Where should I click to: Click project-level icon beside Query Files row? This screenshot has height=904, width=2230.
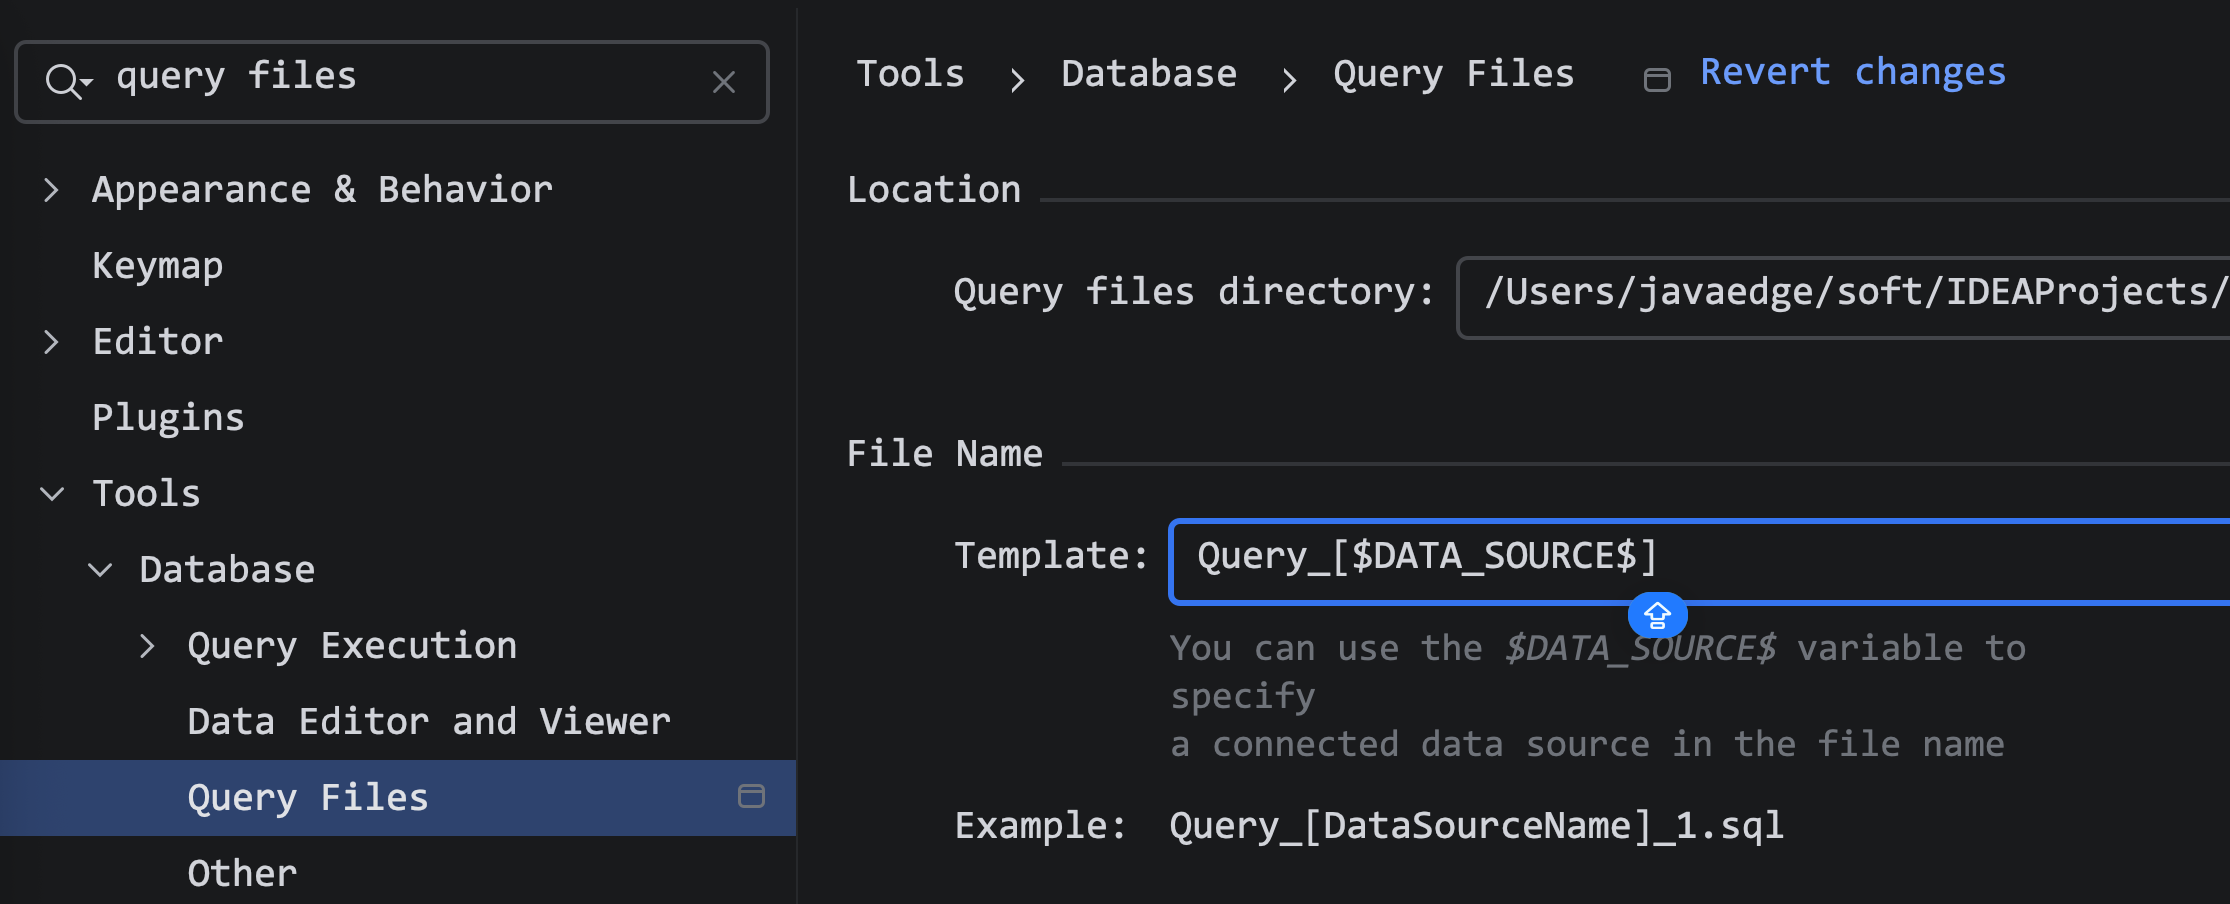pyautogui.click(x=751, y=797)
